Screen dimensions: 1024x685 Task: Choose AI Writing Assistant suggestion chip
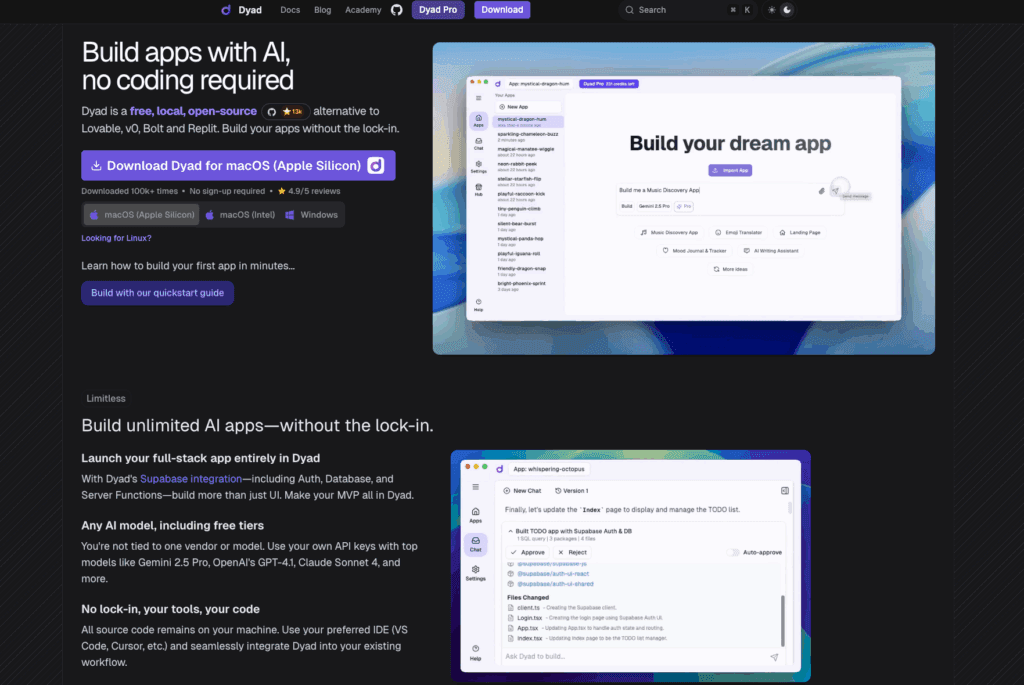pos(771,251)
